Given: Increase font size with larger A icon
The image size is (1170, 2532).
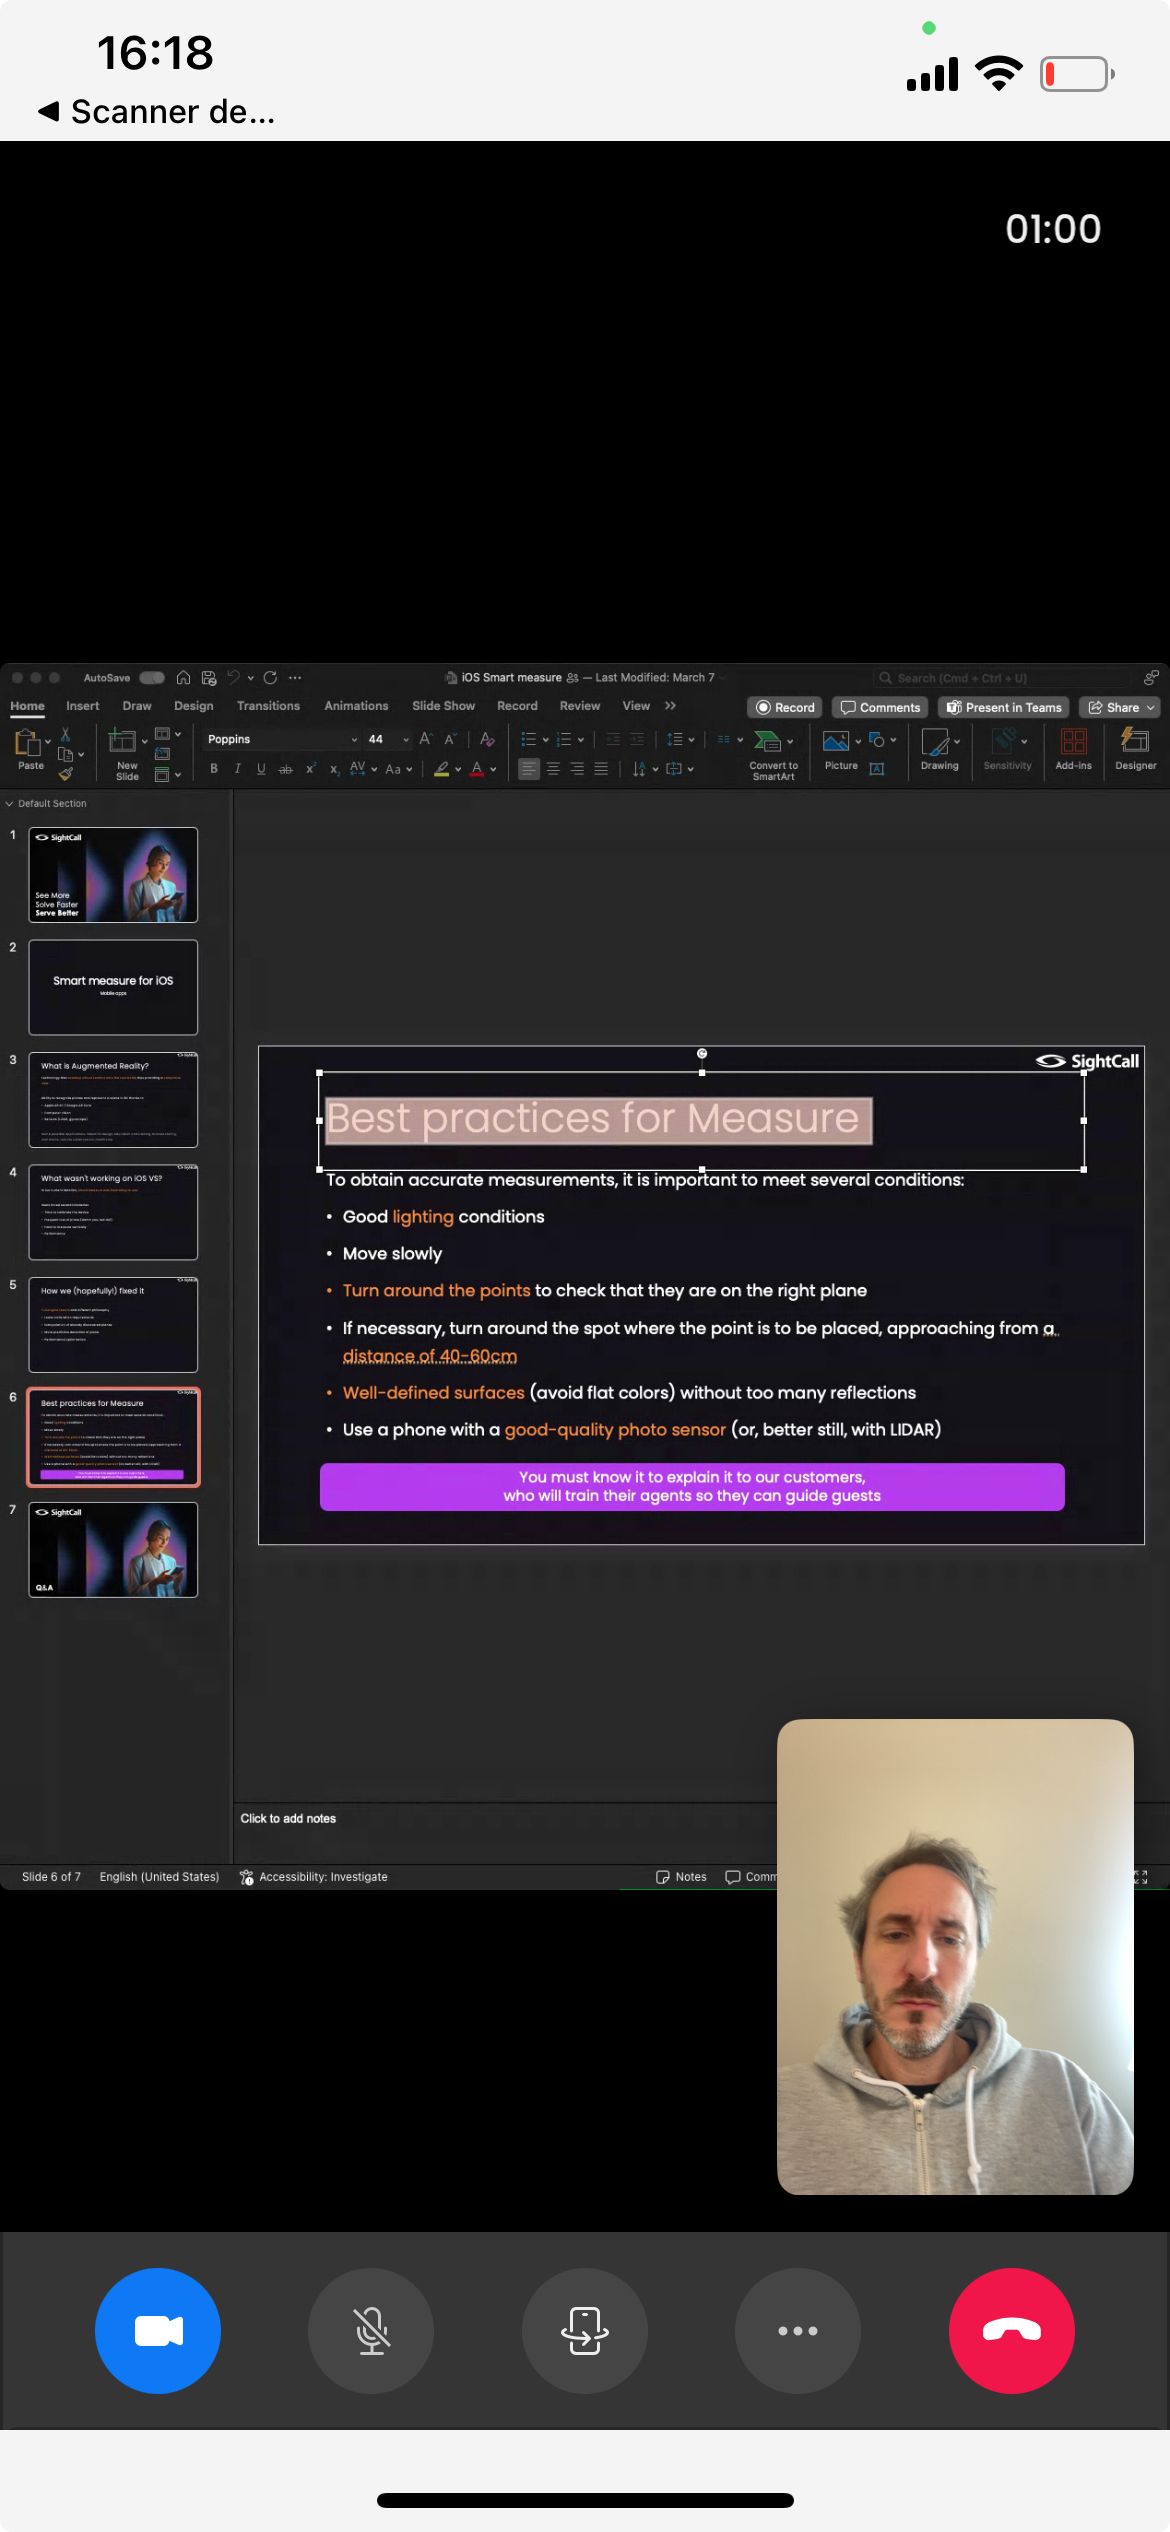Looking at the screenshot, I should coord(425,739).
